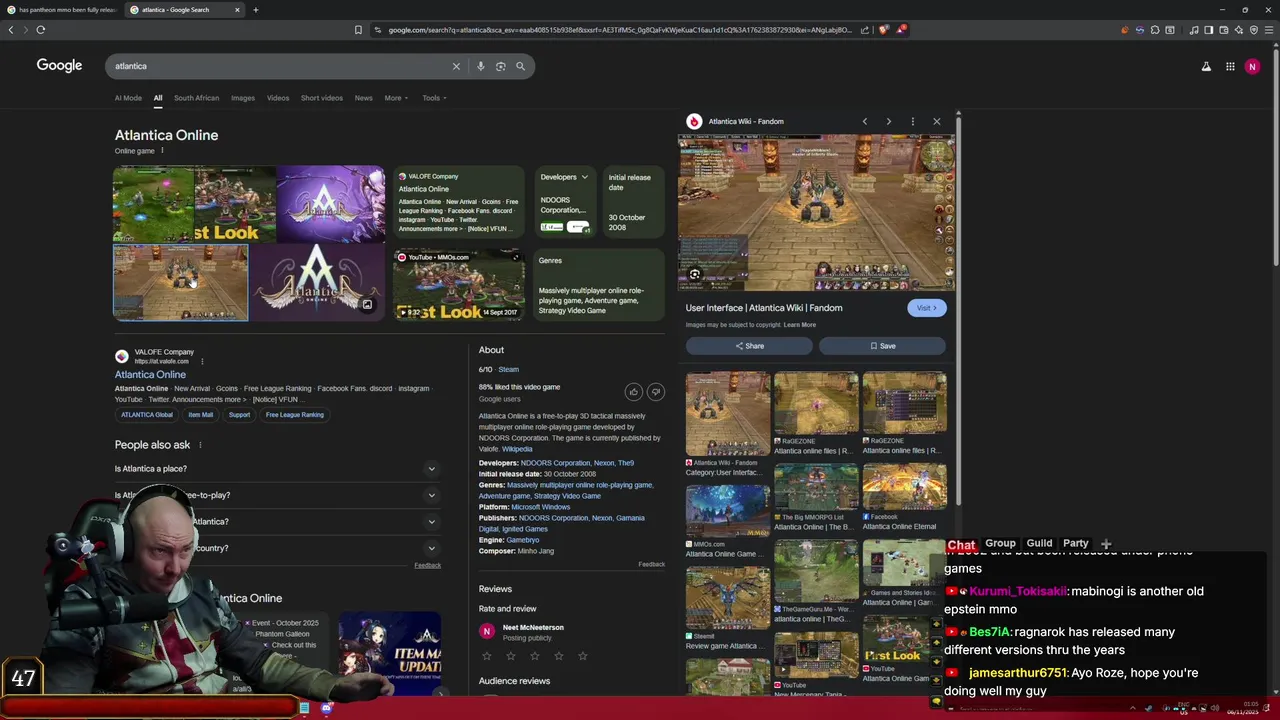The width and height of the screenshot is (1280, 720).
Task: Switch to AI Mode tab
Action: click(128, 98)
